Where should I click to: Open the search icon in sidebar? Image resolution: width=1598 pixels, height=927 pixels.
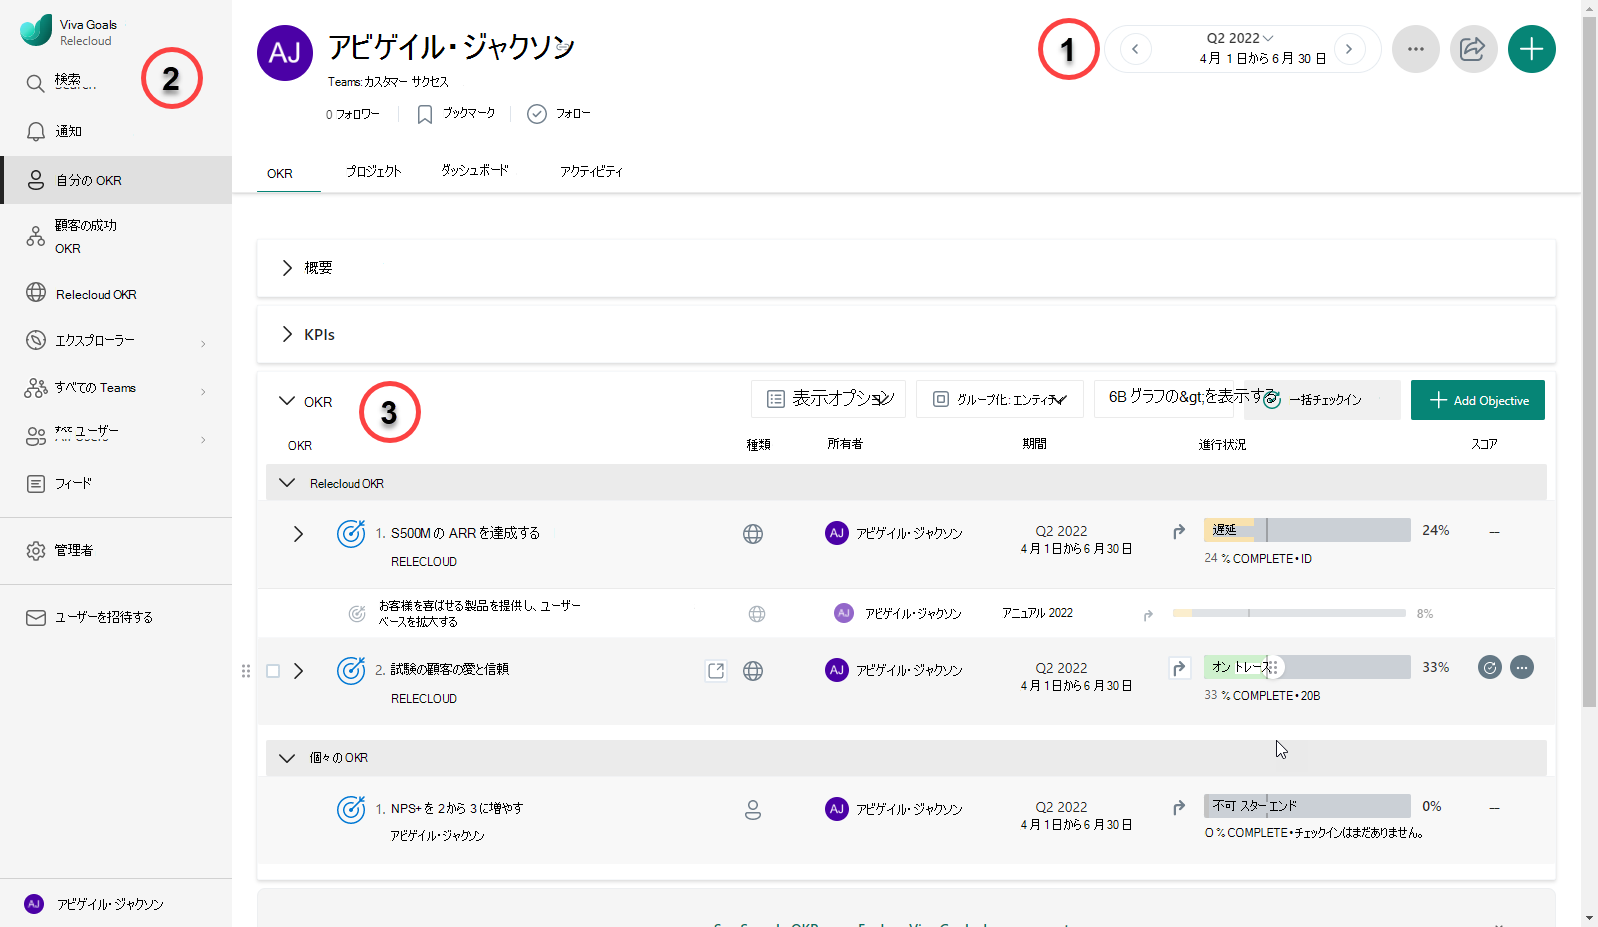click(35, 83)
